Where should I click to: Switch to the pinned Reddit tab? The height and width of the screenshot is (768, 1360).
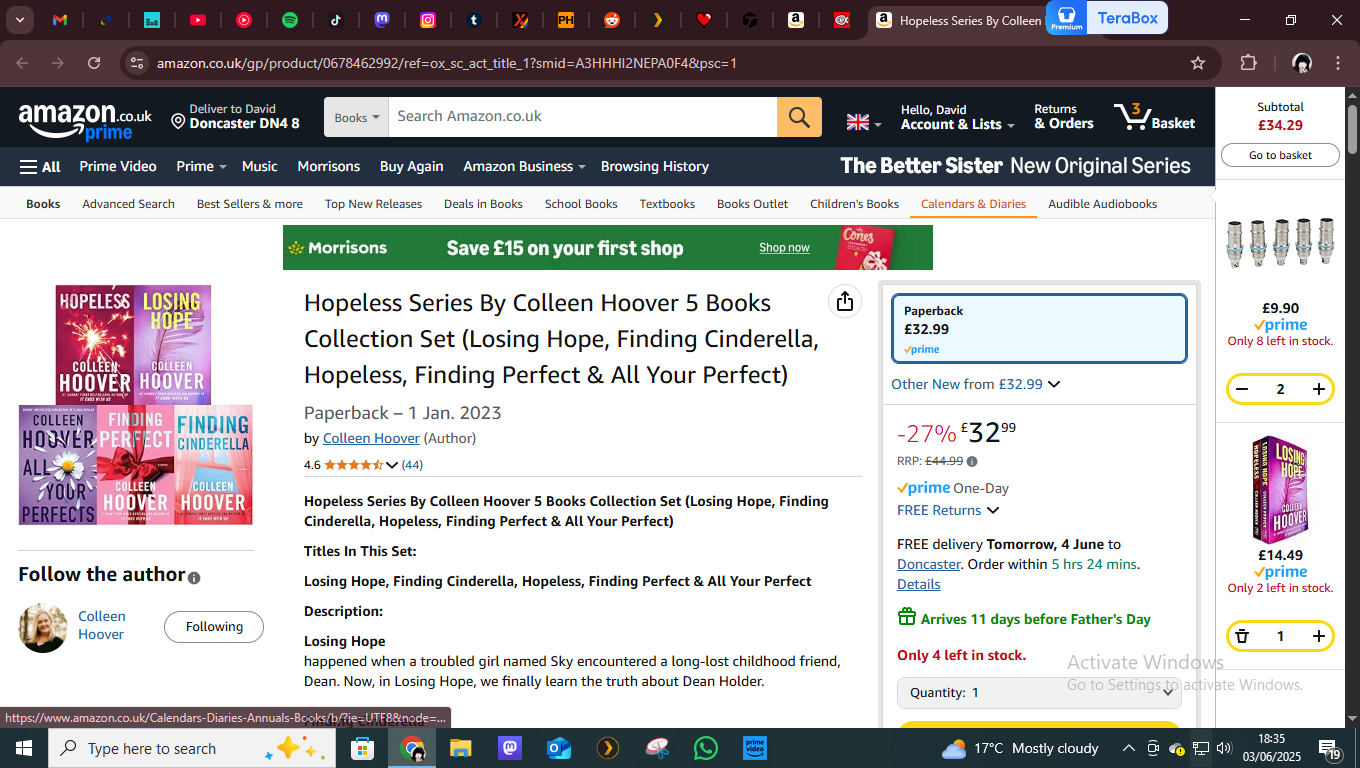[x=612, y=20]
